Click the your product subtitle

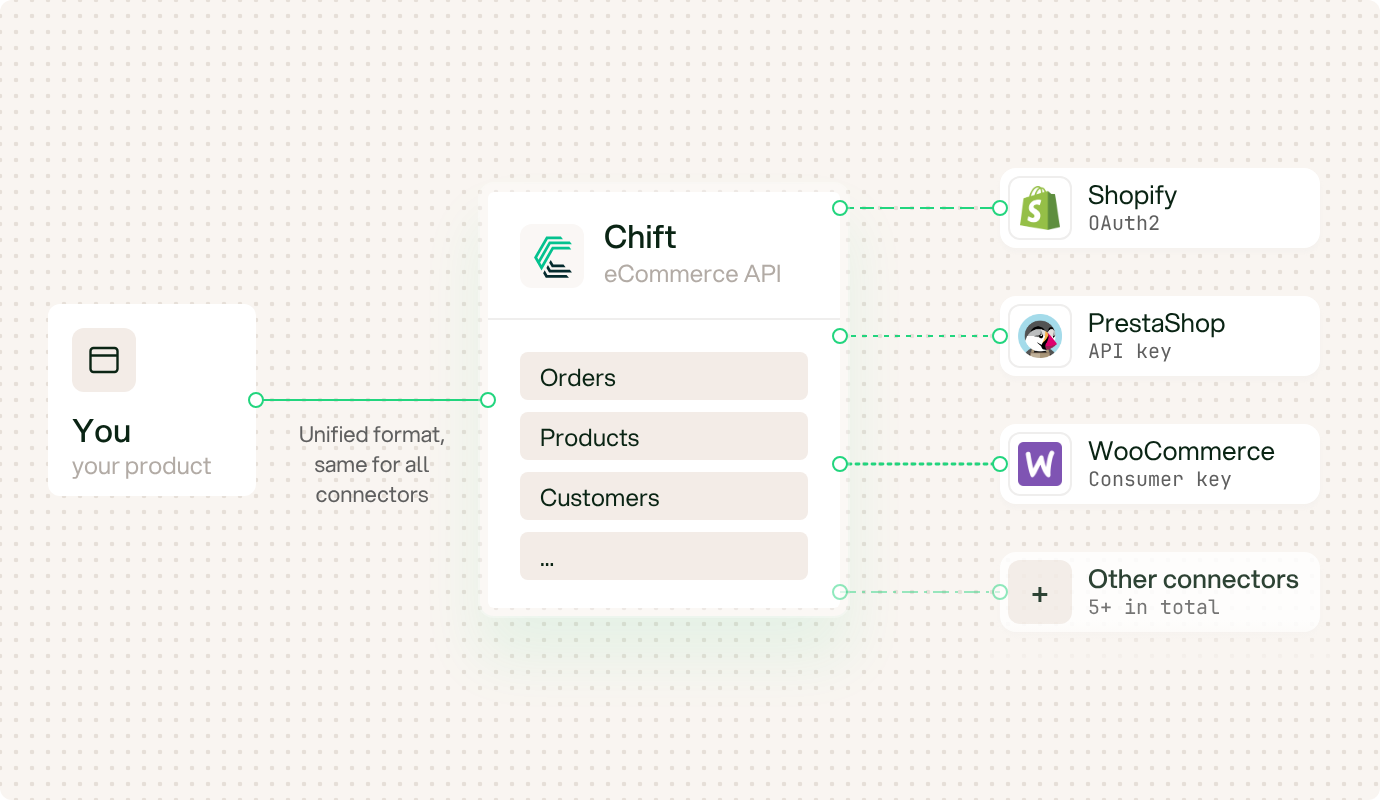pos(142,466)
